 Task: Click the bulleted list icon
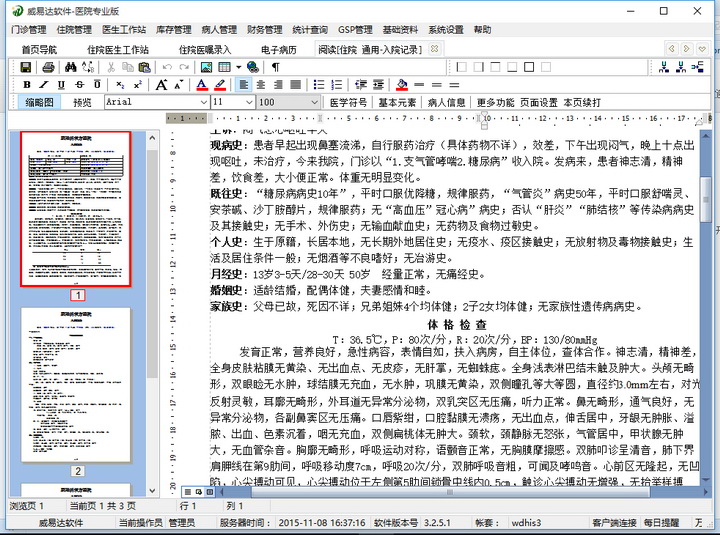click(x=319, y=85)
